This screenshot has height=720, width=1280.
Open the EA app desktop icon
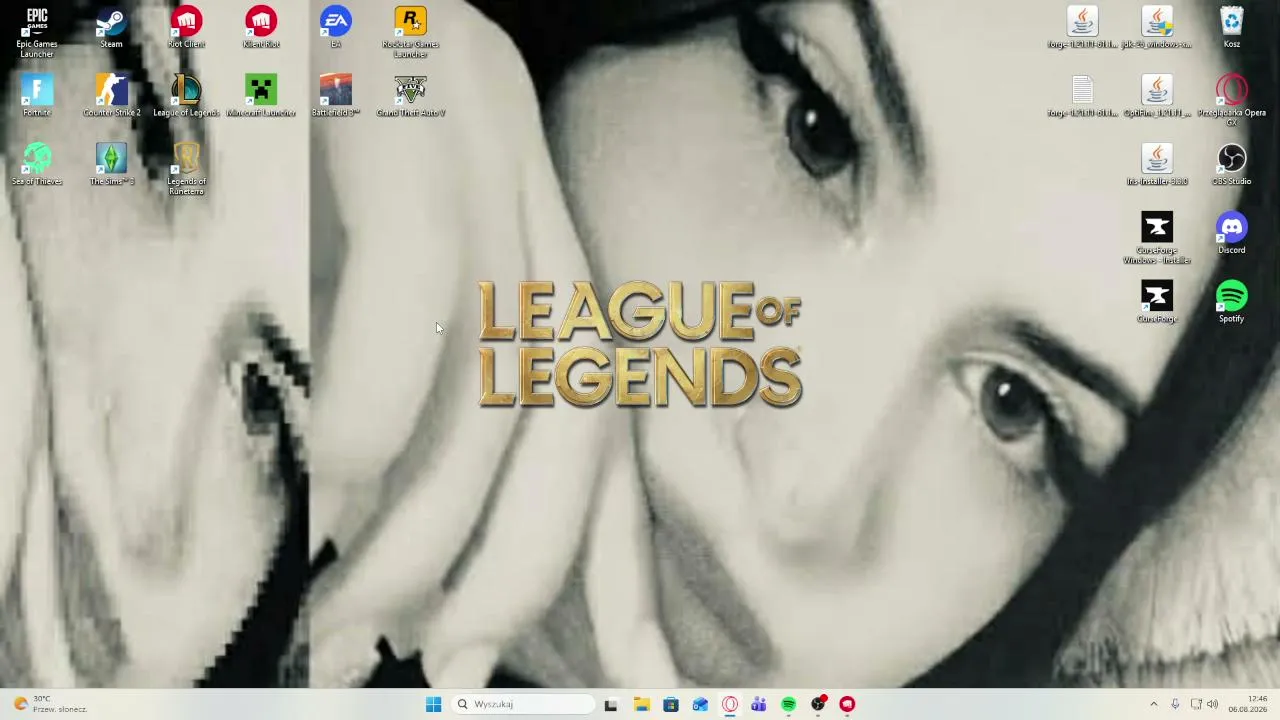(336, 28)
